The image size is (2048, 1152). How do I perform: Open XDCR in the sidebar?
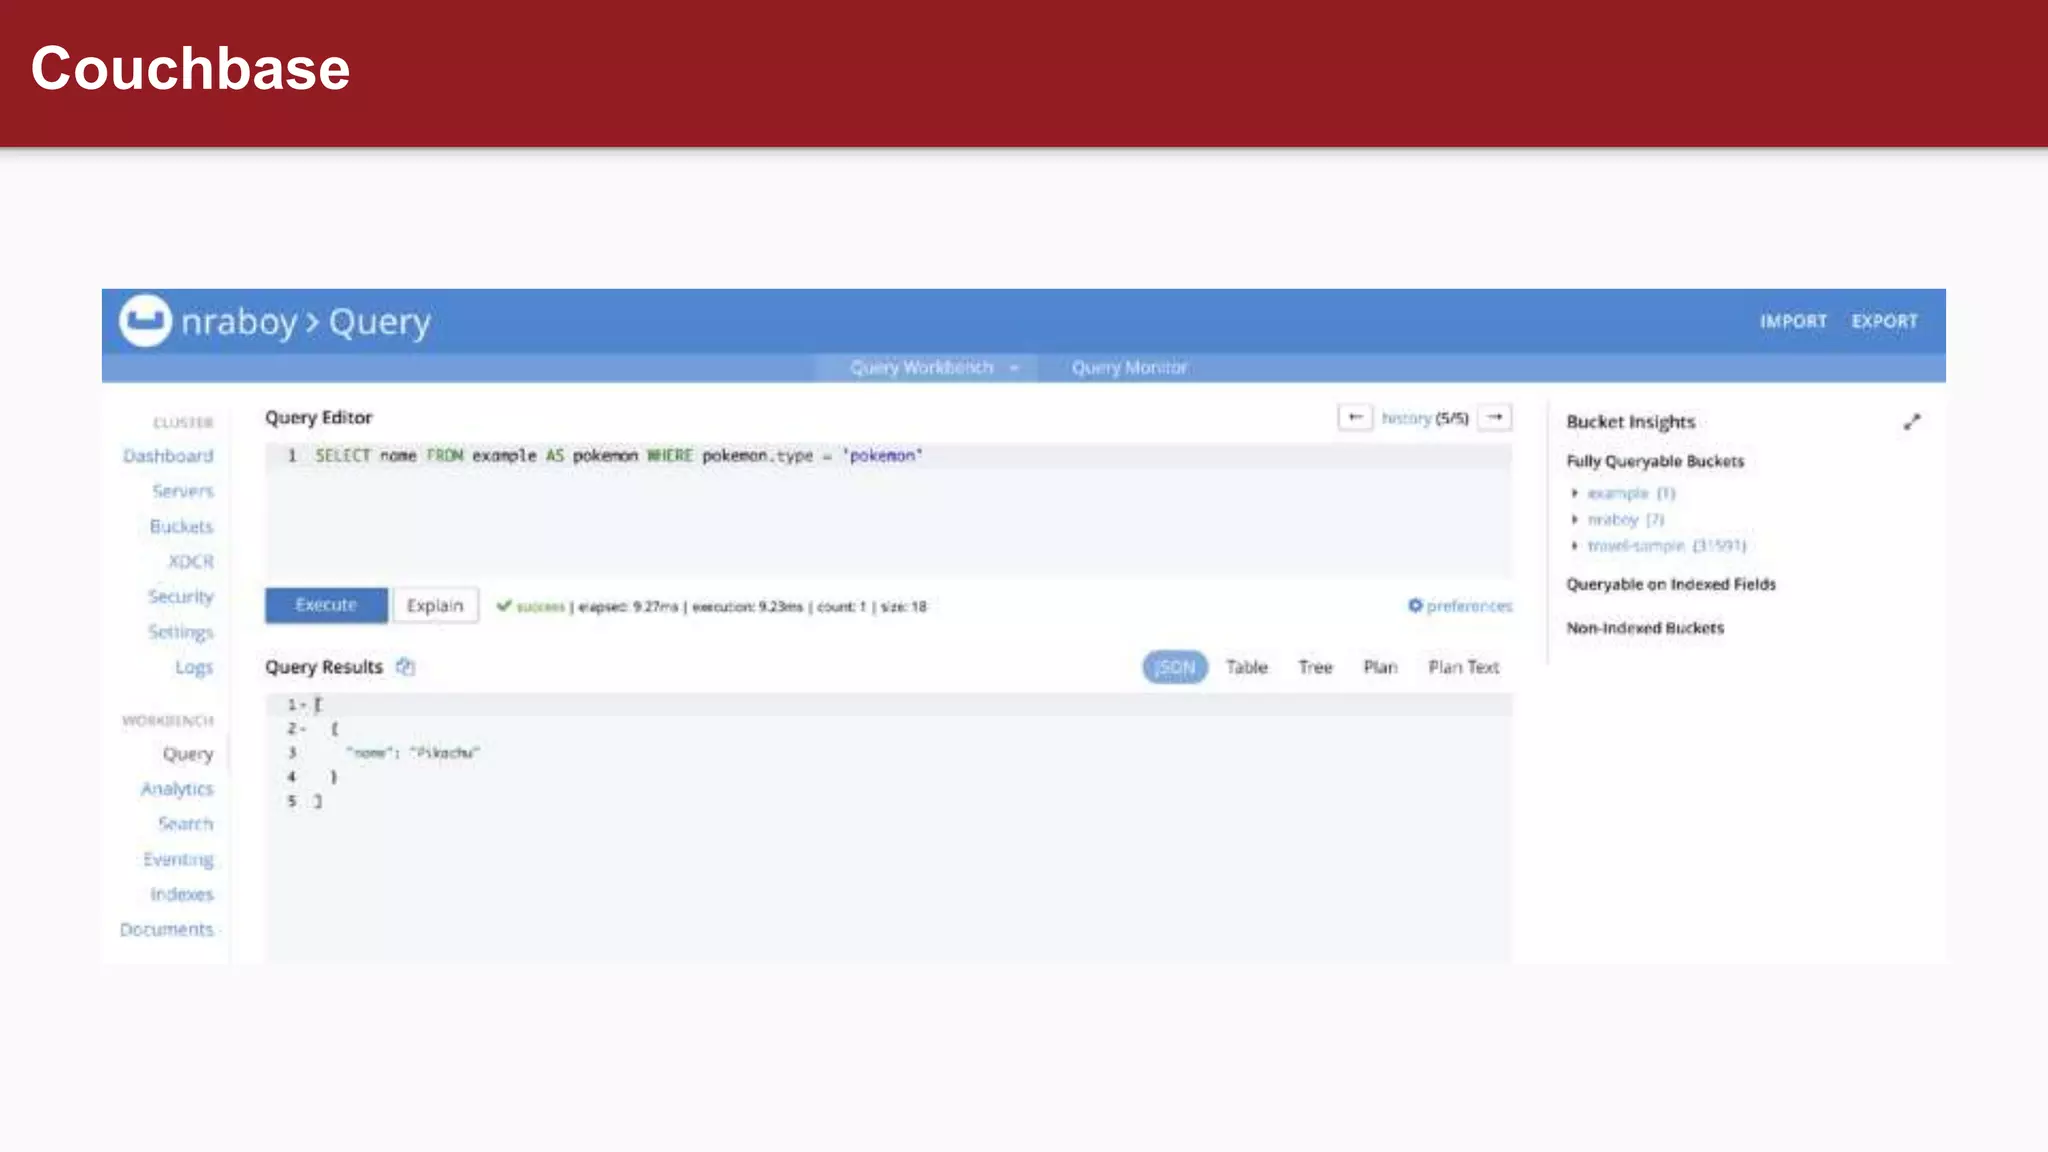[191, 561]
